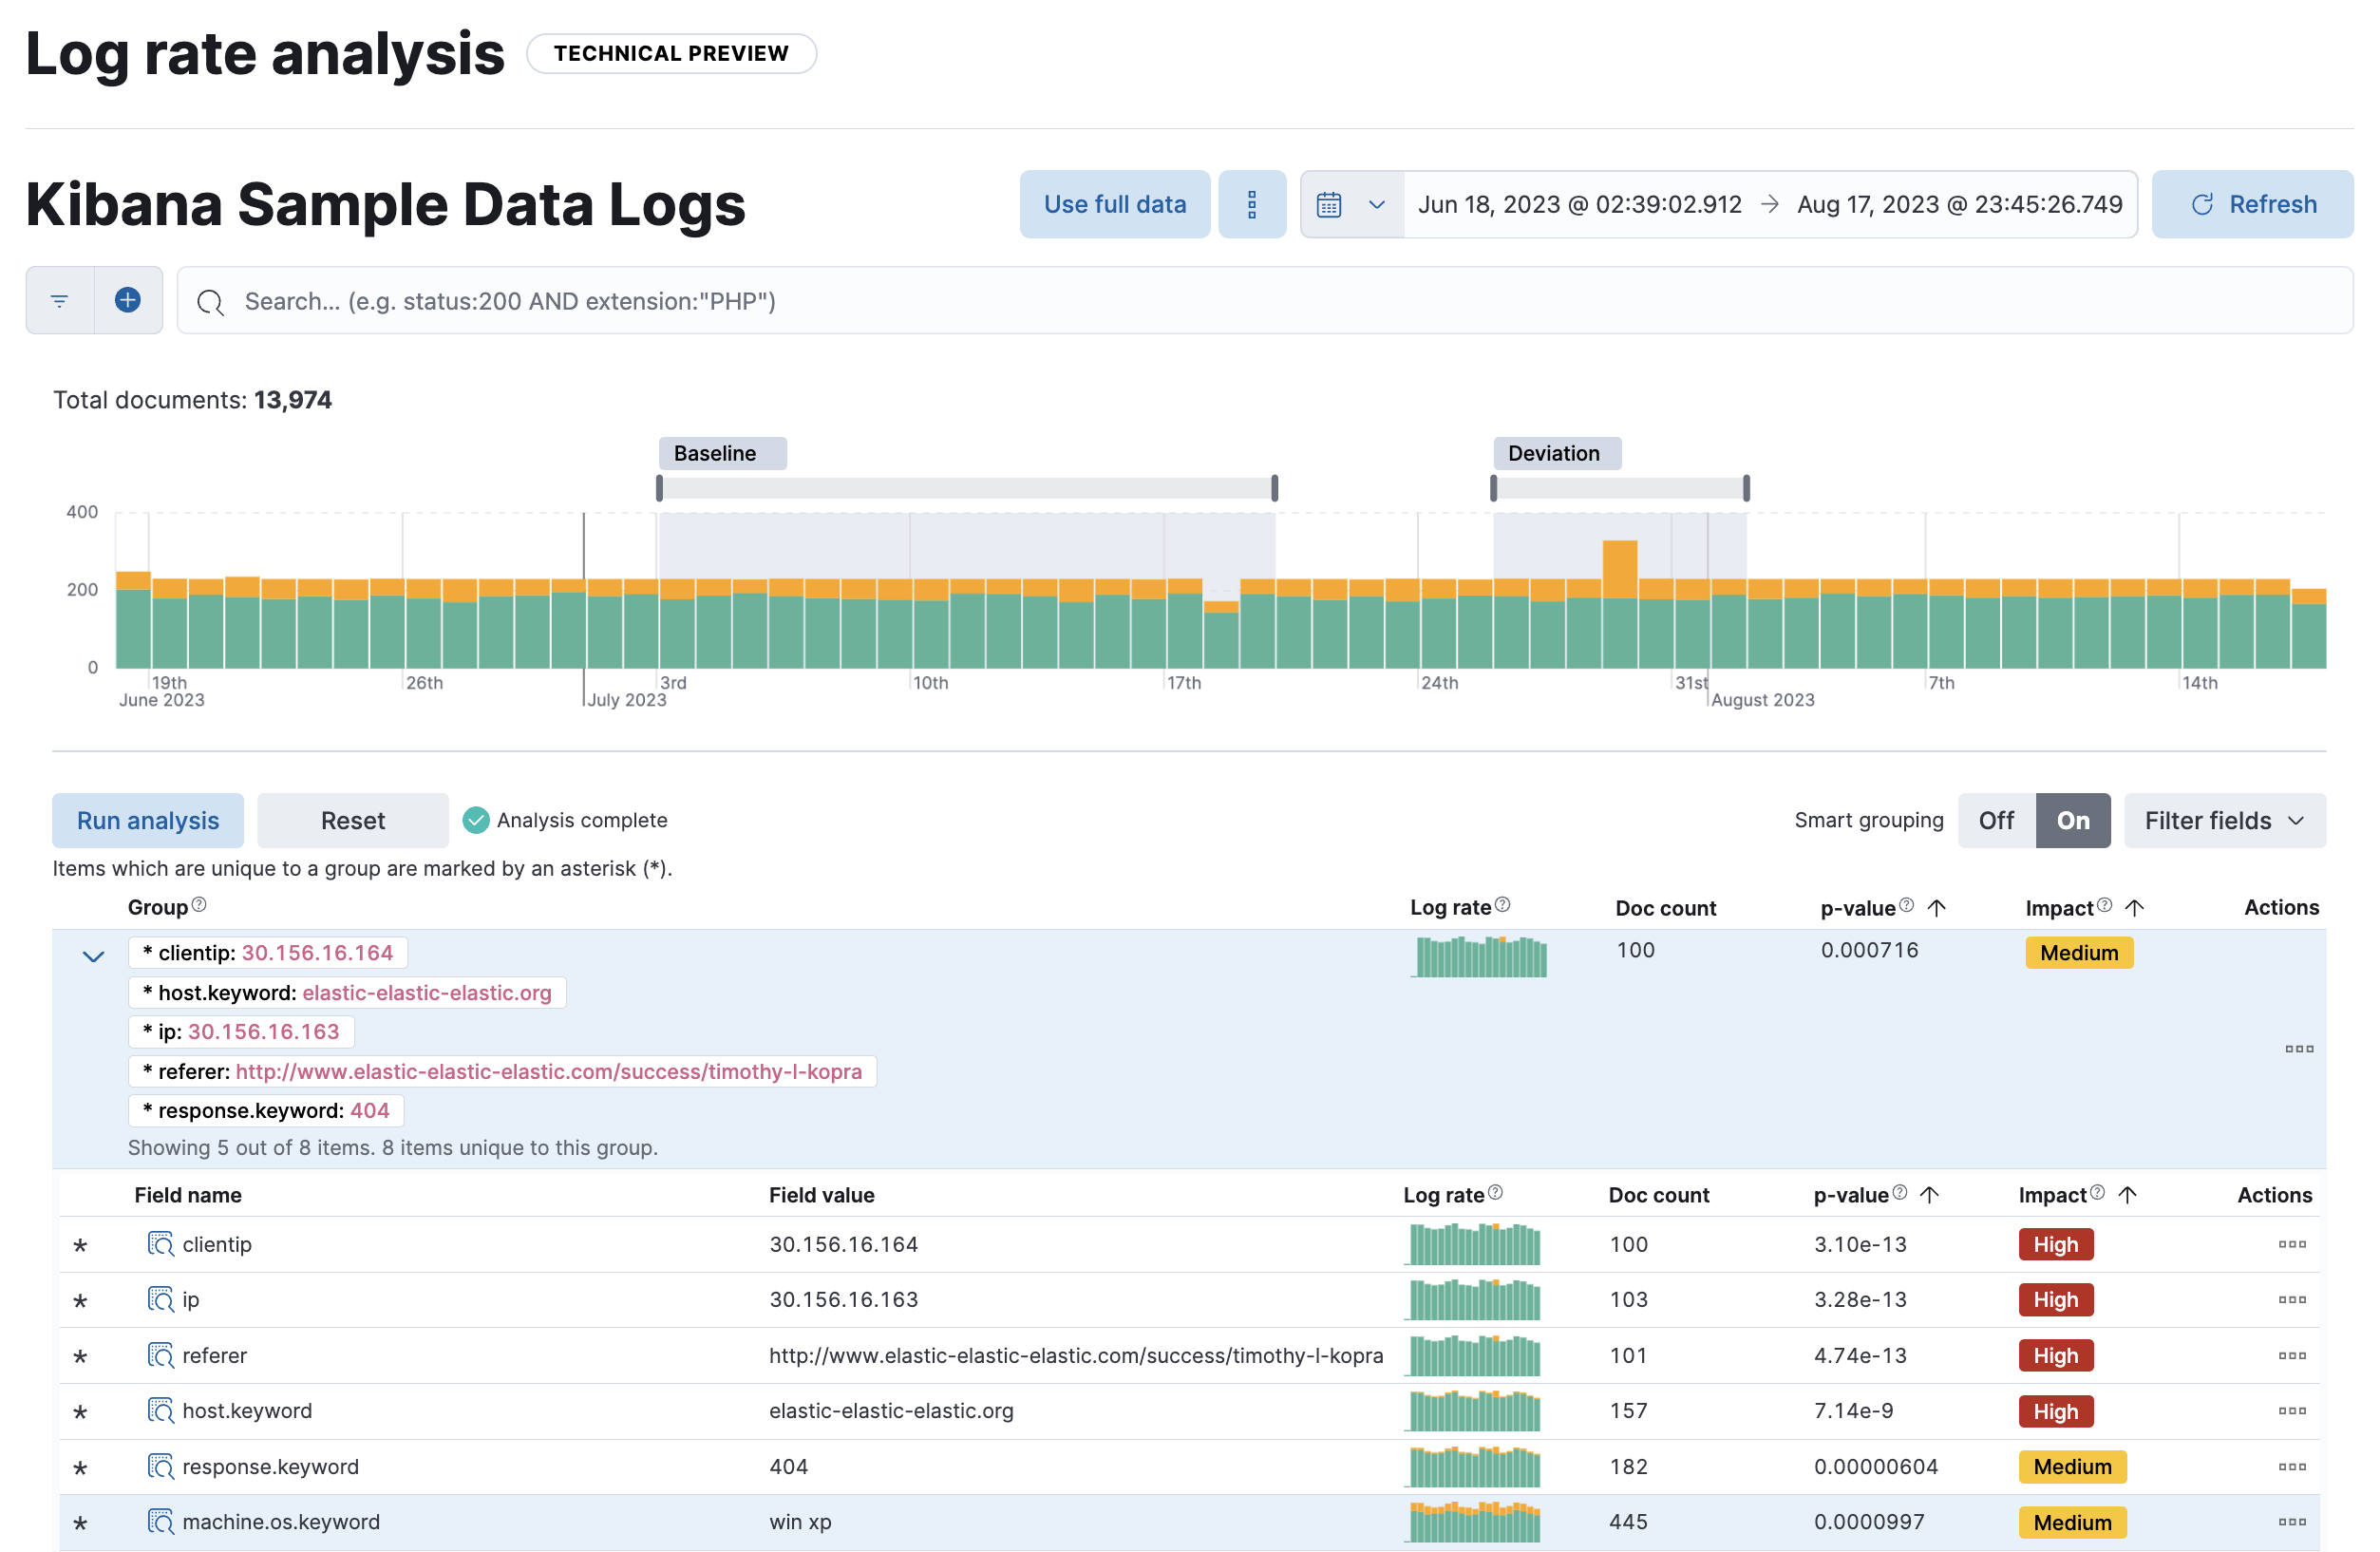Image resolution: width=2380 pixels, height=1552 pixels.
Task: Sort results by the p-value column
Action: tap(1860, 907)
